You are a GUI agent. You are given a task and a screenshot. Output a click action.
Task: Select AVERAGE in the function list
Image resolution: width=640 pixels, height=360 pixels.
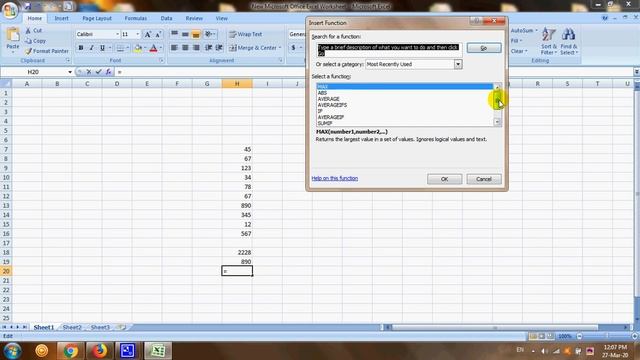click(329, 99)
